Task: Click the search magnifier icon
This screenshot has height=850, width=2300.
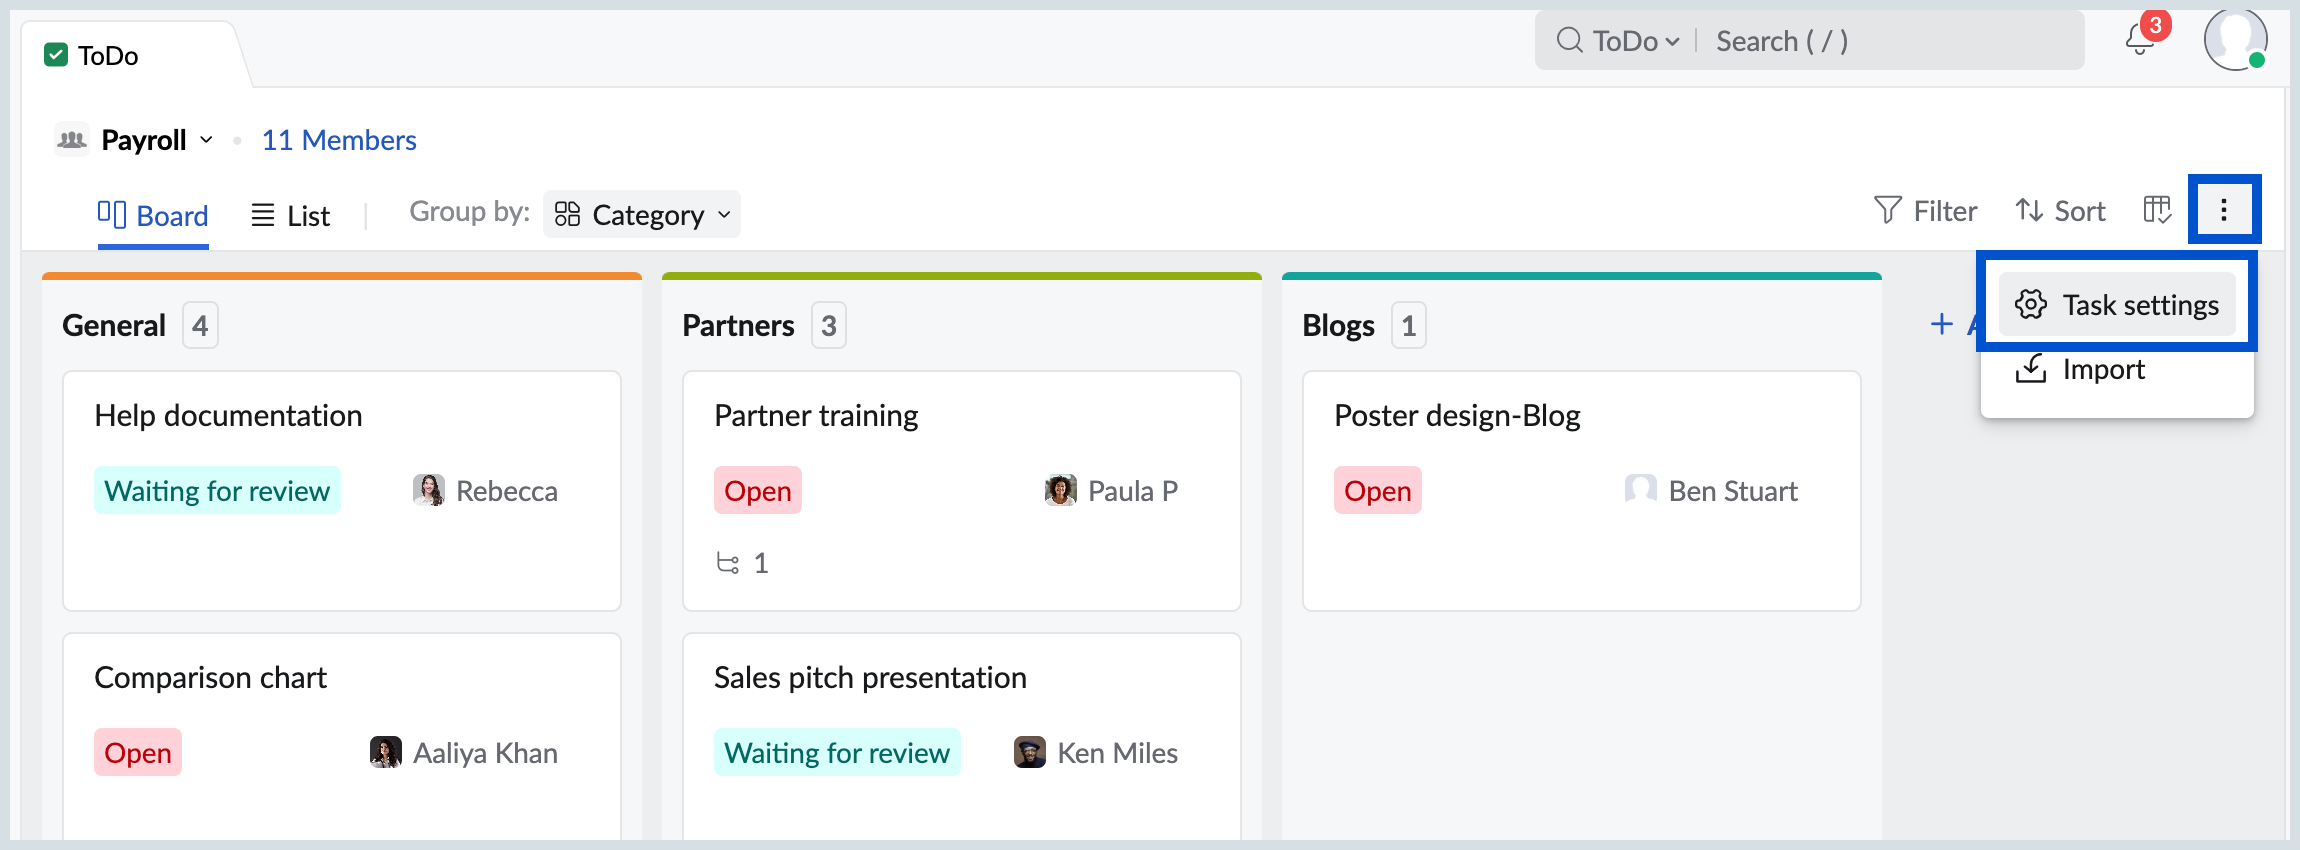Action: pyautogui.click(x=1569, y=41)
